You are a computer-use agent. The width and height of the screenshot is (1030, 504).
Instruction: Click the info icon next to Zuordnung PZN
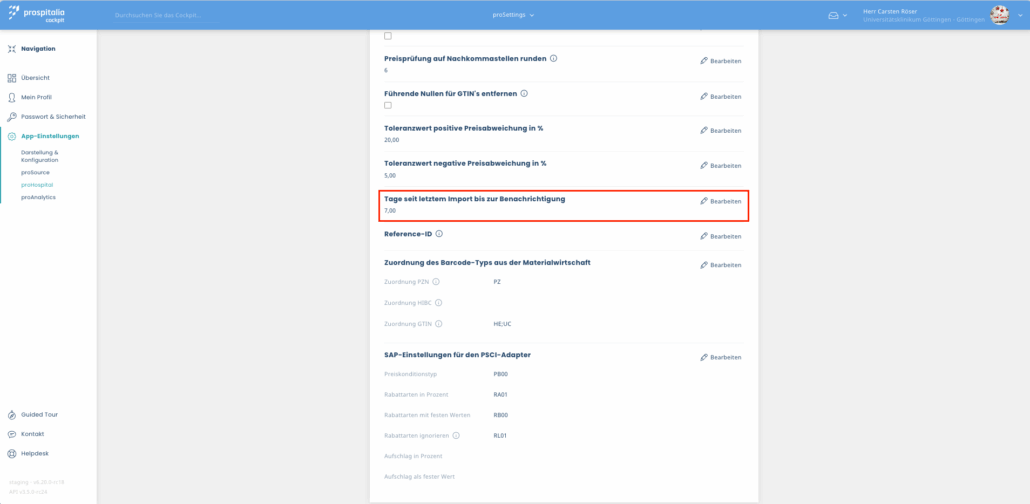click(435, 282)
